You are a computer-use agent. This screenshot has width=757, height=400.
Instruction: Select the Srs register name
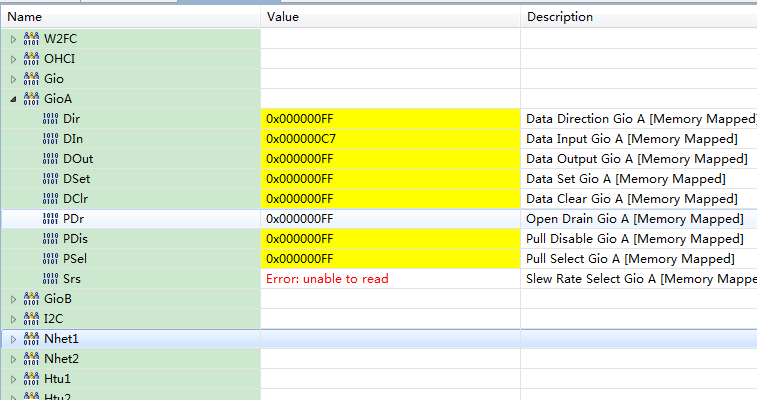pyautogui.click(x=72, y=279)
